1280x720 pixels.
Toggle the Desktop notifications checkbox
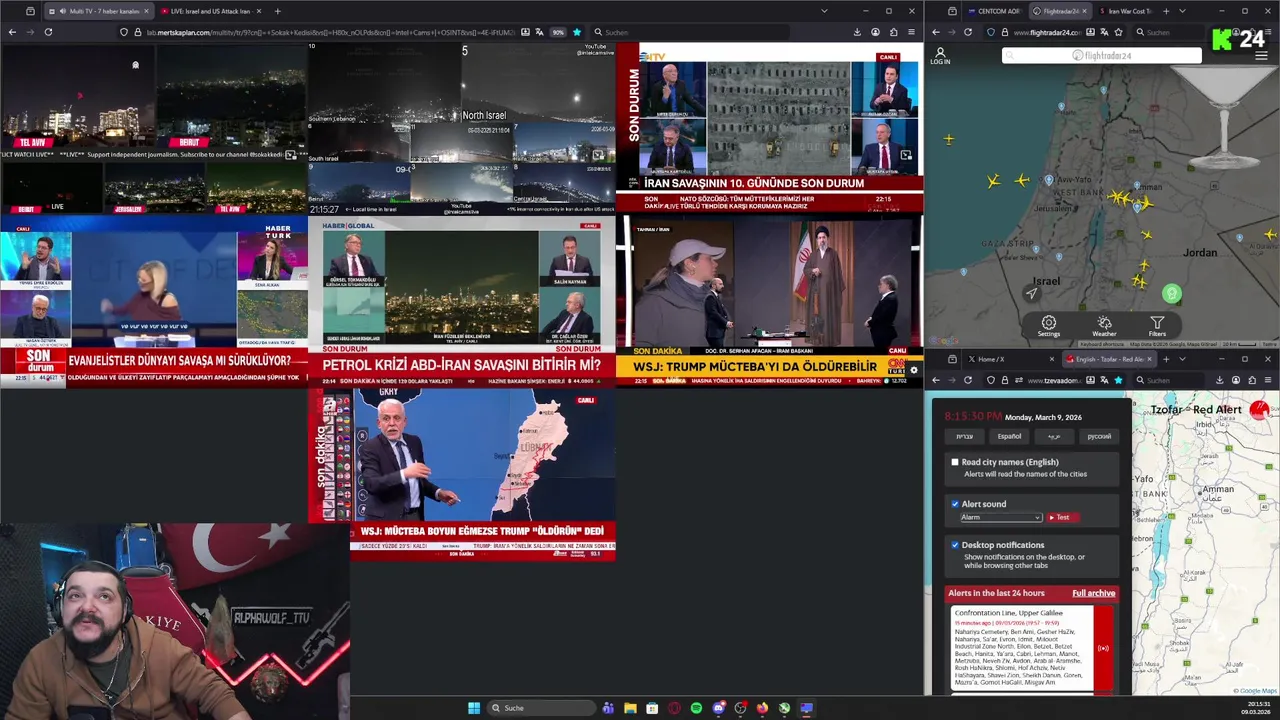[x=955, y=545]
